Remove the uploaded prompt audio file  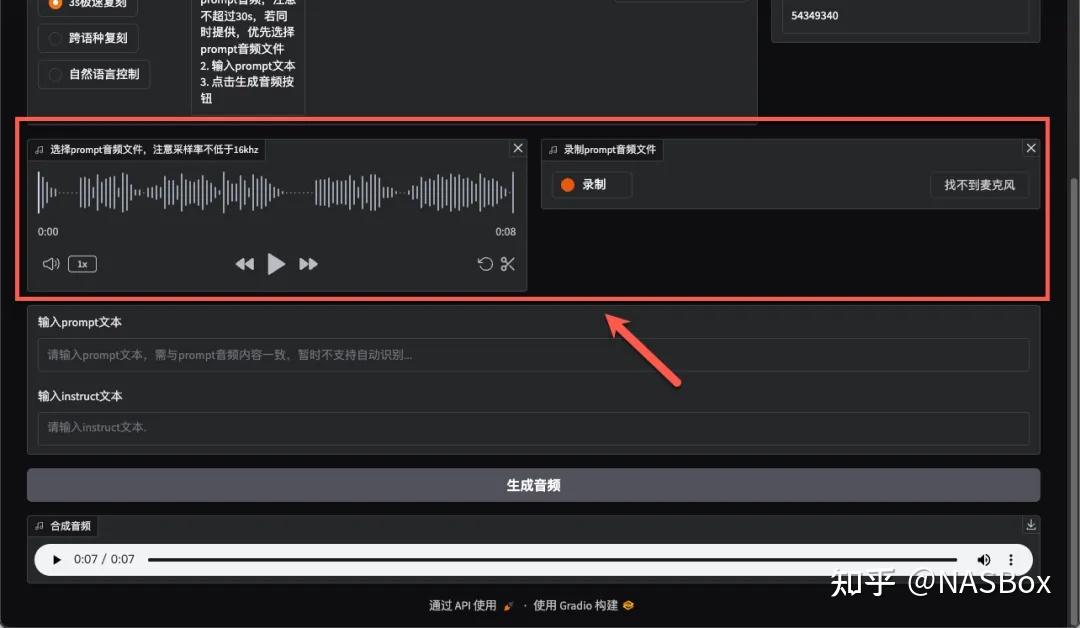[518, 148]
